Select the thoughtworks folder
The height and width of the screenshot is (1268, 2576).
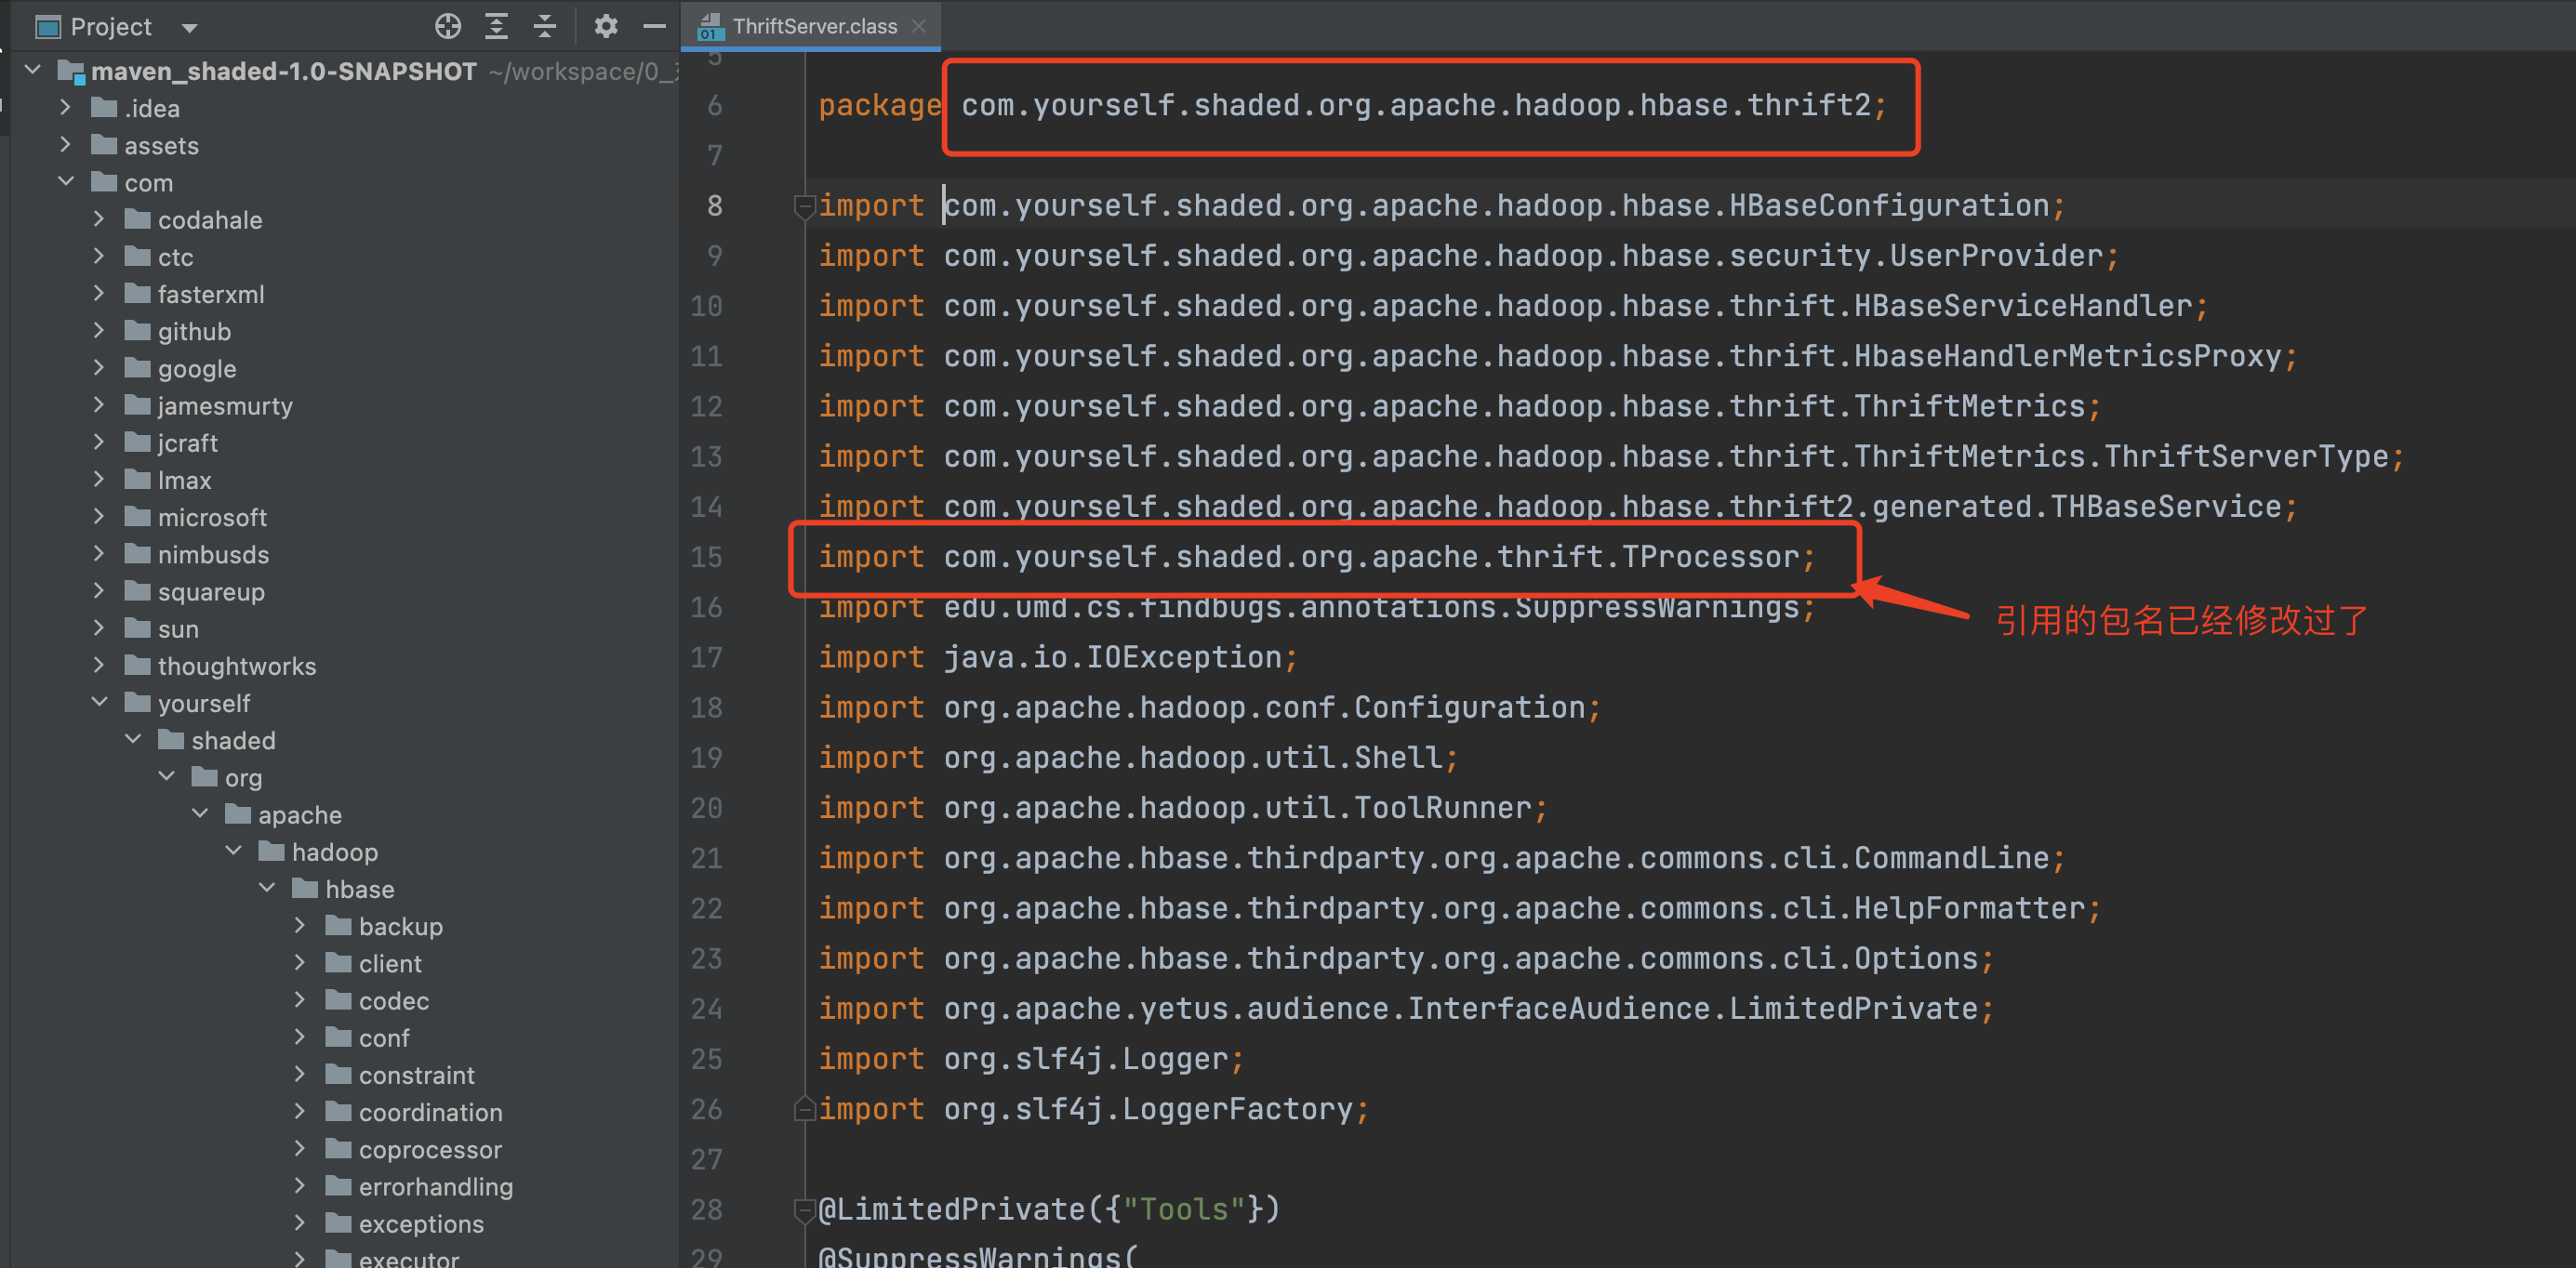236,666
